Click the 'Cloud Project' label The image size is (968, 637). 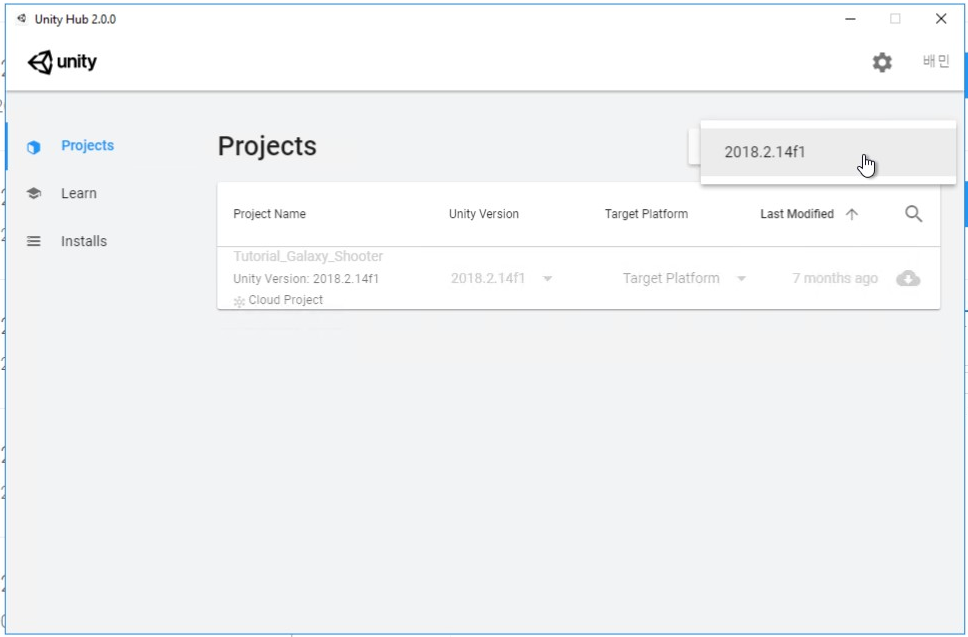click(x=285, y=300)
